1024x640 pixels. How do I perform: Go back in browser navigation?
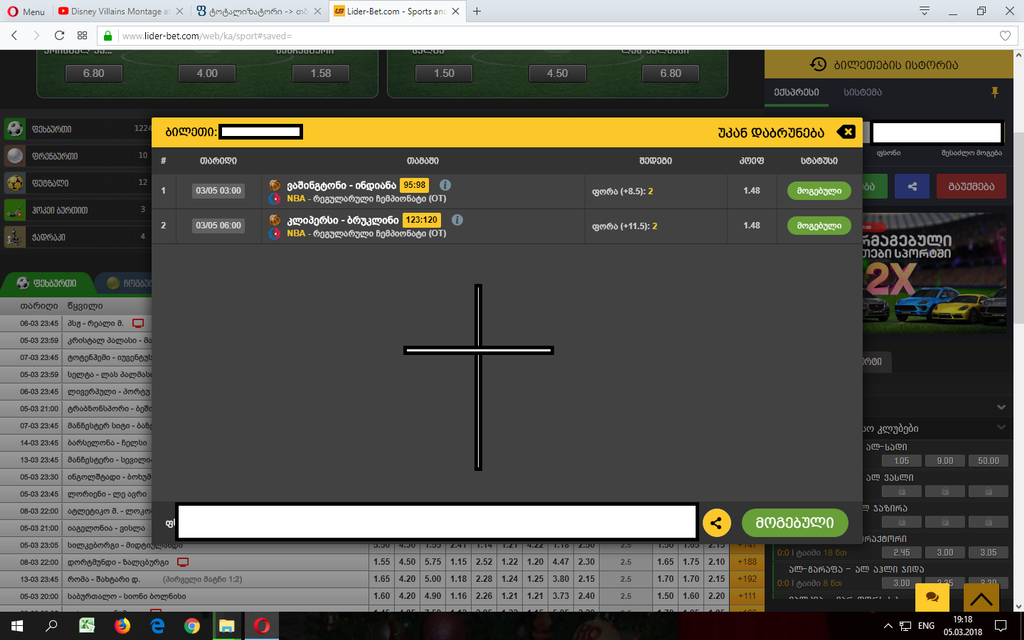(x=14, y=35)
